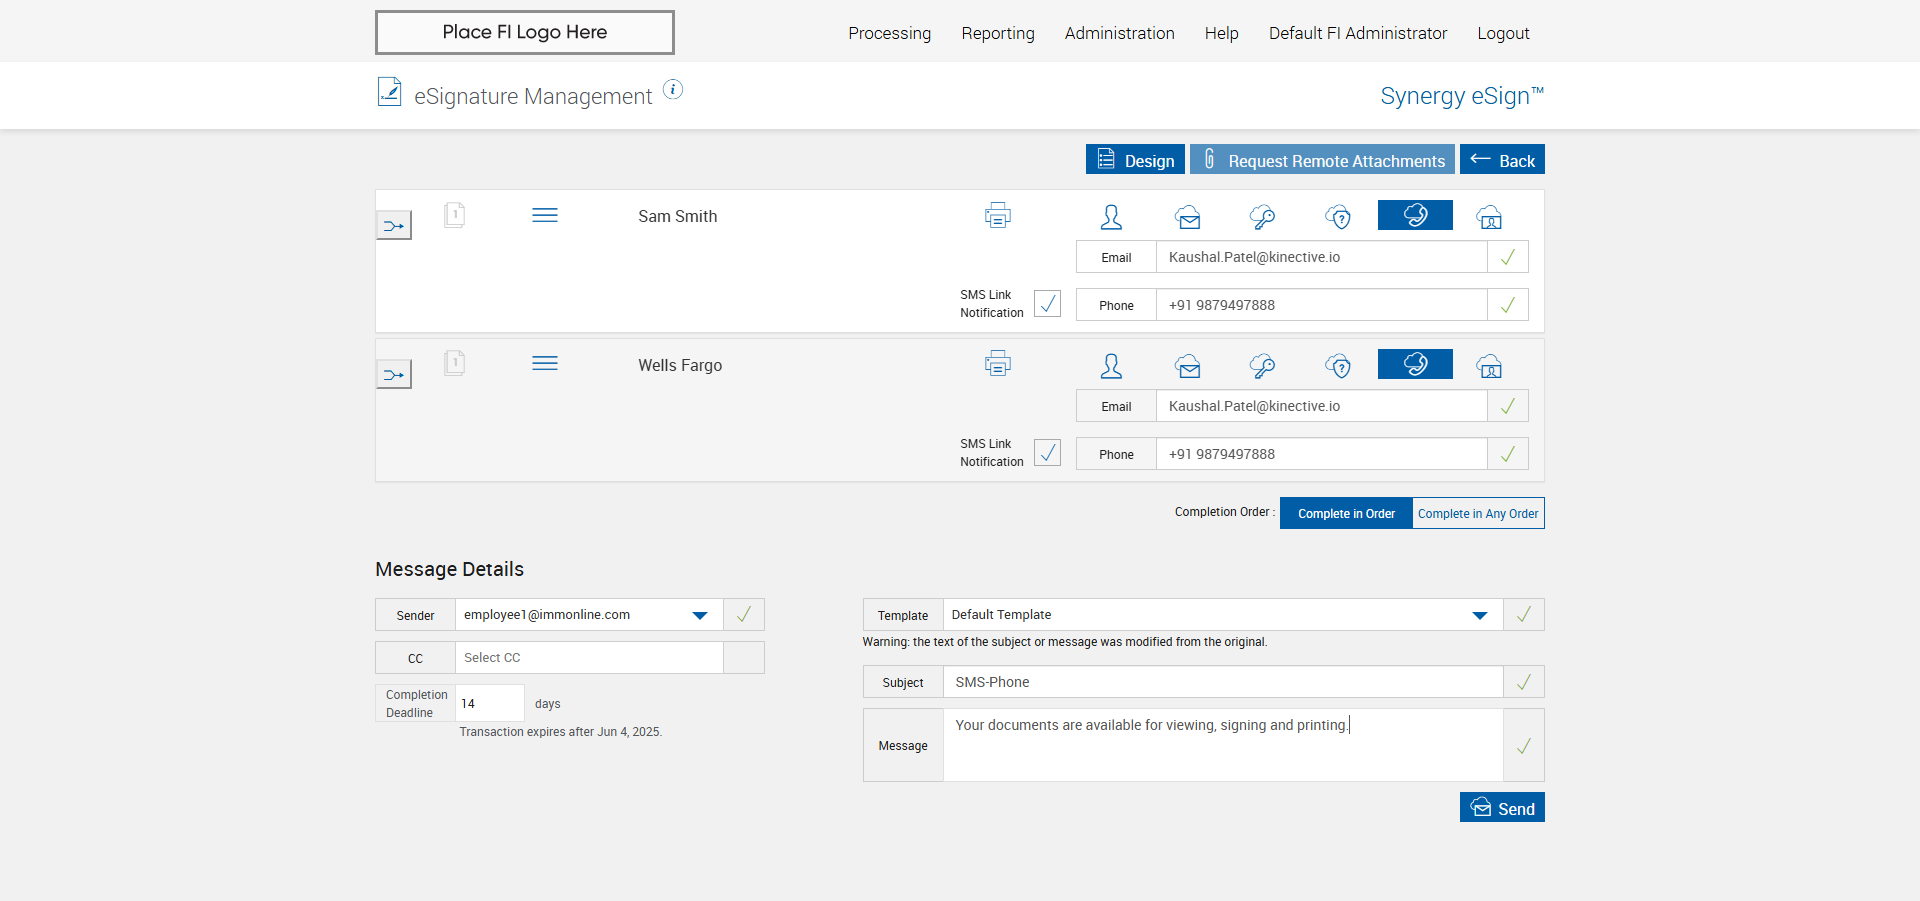The width and height of the screenshot is (1920, 901).
Task: Open the Select CC dropdown field
Action: (x=589, y=658)
